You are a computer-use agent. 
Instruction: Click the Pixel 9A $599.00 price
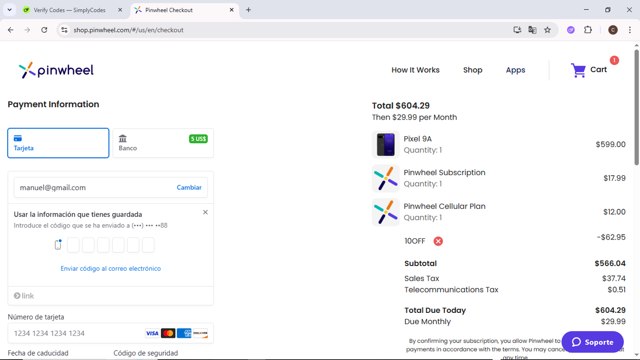[x=610, y=144]
